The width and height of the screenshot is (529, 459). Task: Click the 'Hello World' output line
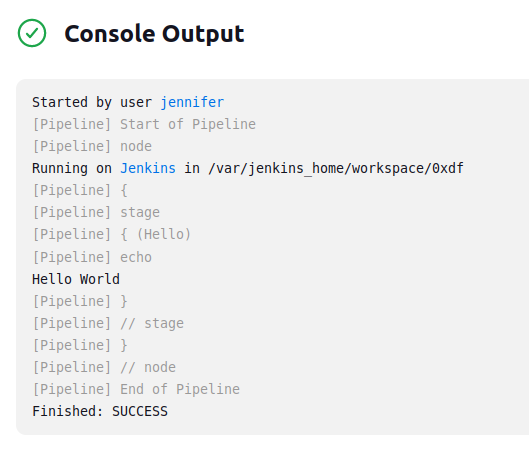coord(76,279)
